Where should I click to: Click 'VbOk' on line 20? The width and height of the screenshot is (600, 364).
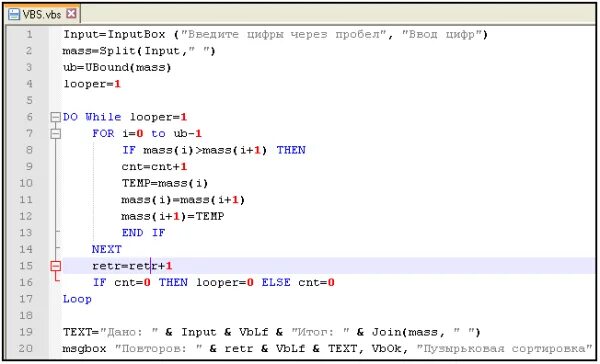[x=388, y=348]
